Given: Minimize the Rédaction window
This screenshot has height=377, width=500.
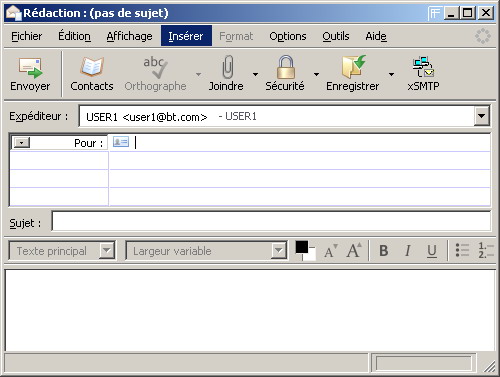Looking at the screenshot, I should tap(451, 13).
